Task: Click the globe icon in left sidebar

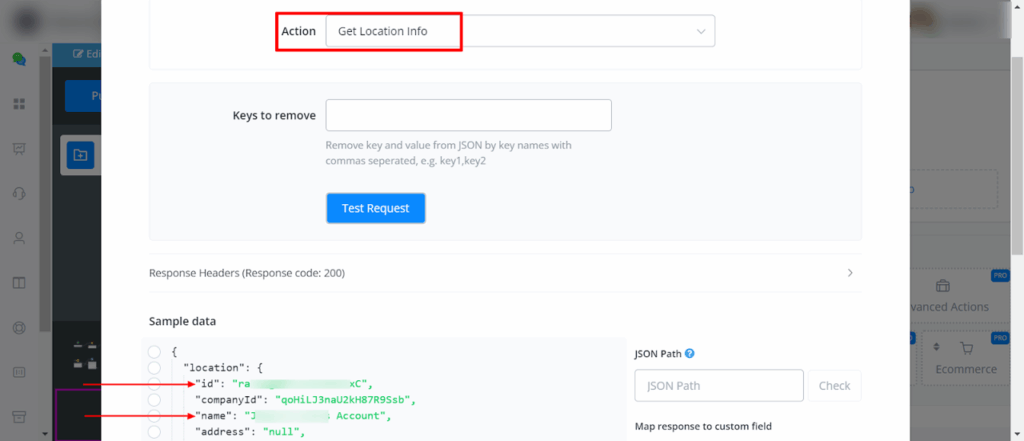Action: [18, 327]
